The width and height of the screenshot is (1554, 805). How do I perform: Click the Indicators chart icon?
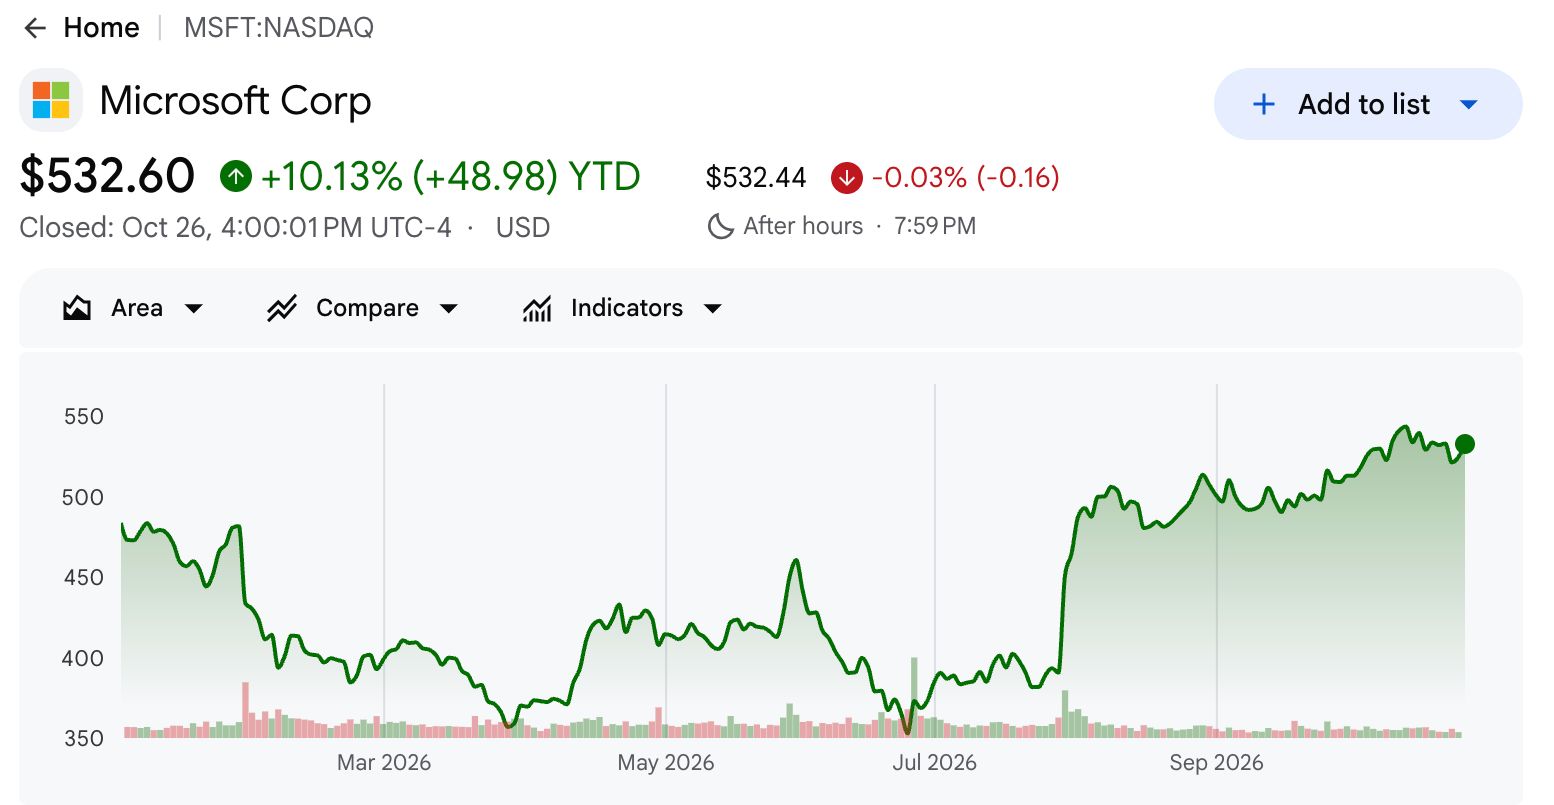pos(537,308)
